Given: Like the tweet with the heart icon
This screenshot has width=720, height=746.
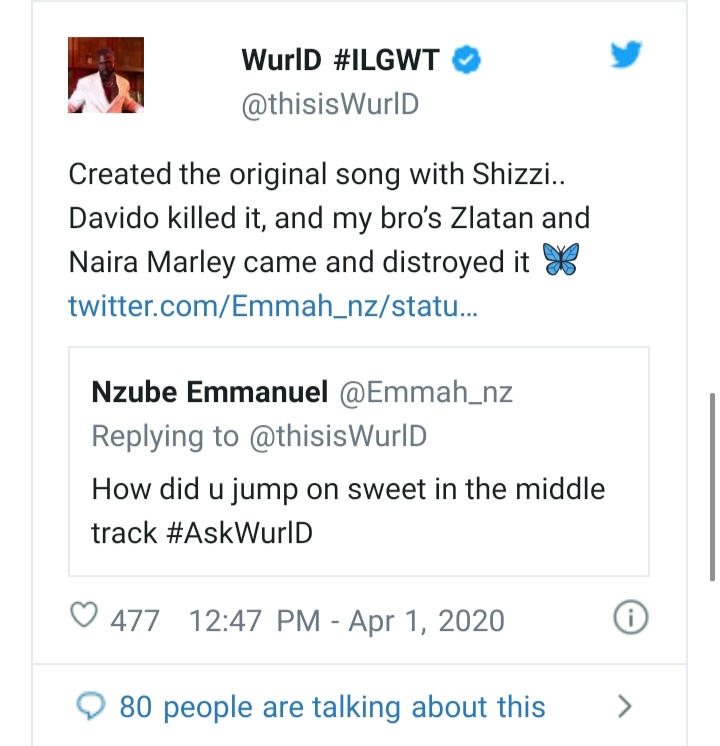Looking at the screenshot, I should point(83,619).
